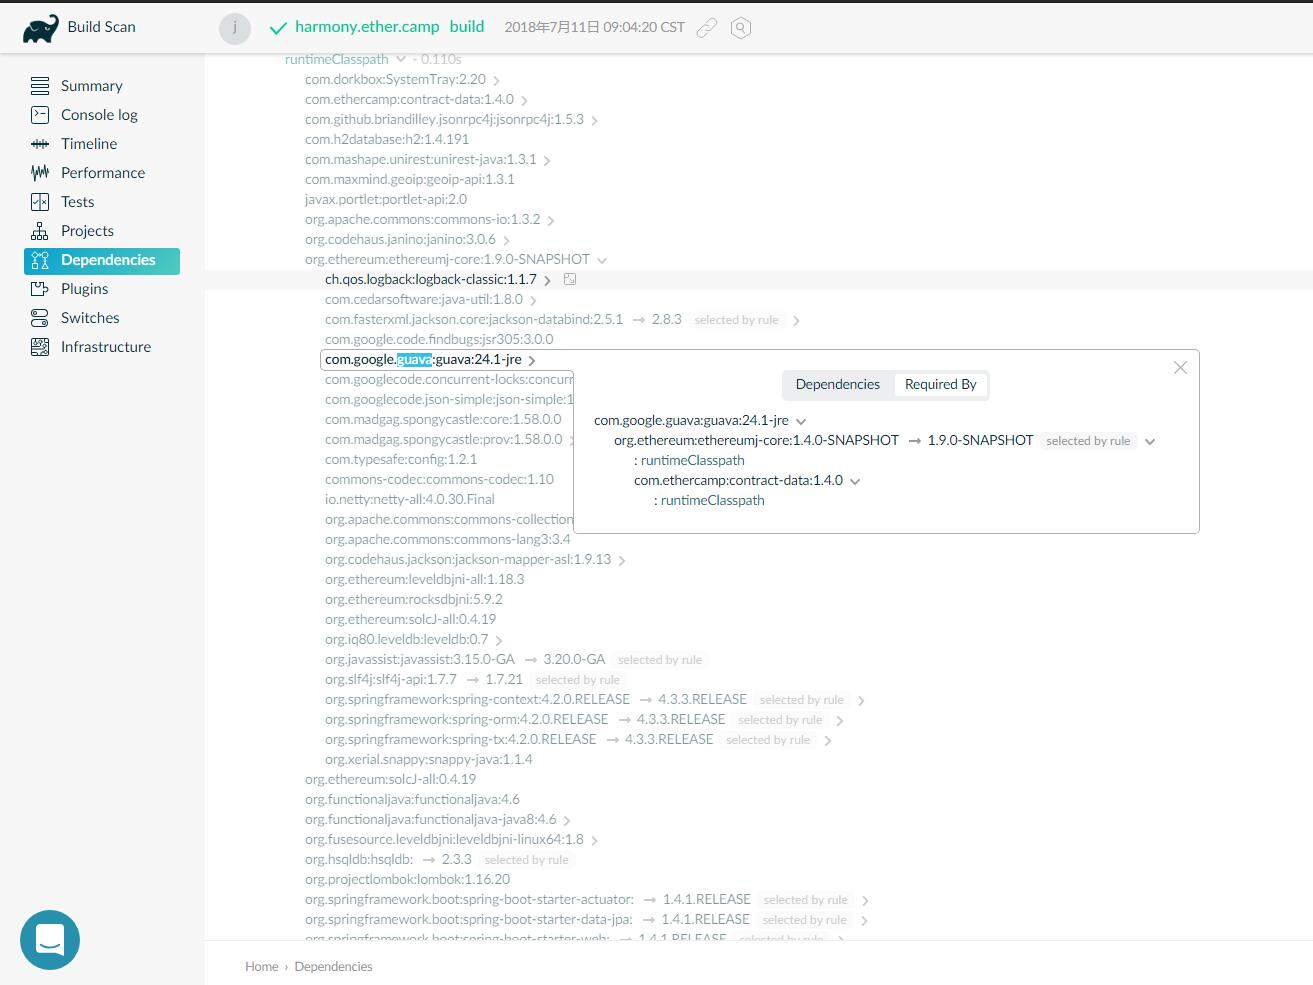The height and width of the screenshot is (985, 1313).
Task: Open the Summary page
Action: point(92,86)
